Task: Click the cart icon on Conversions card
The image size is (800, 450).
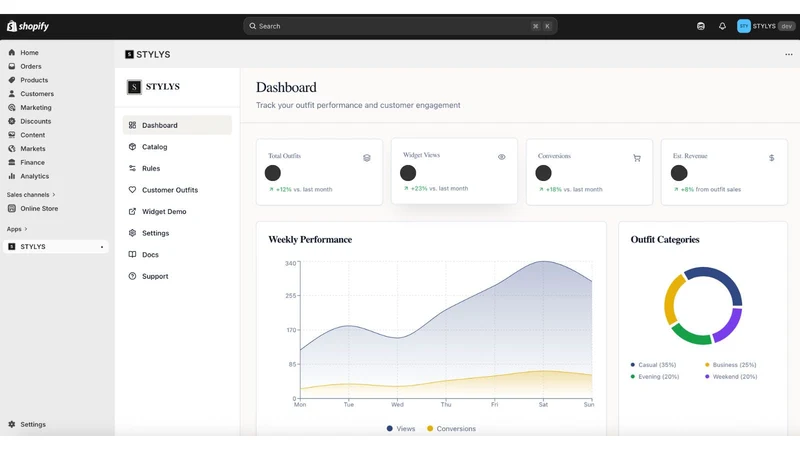Action: pyautogui.click(x=637, y=158)
